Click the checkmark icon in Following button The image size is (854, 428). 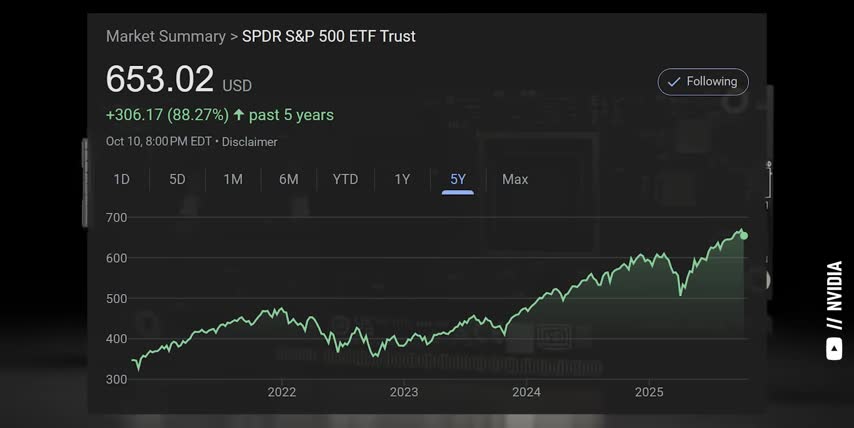pos(674,82)
